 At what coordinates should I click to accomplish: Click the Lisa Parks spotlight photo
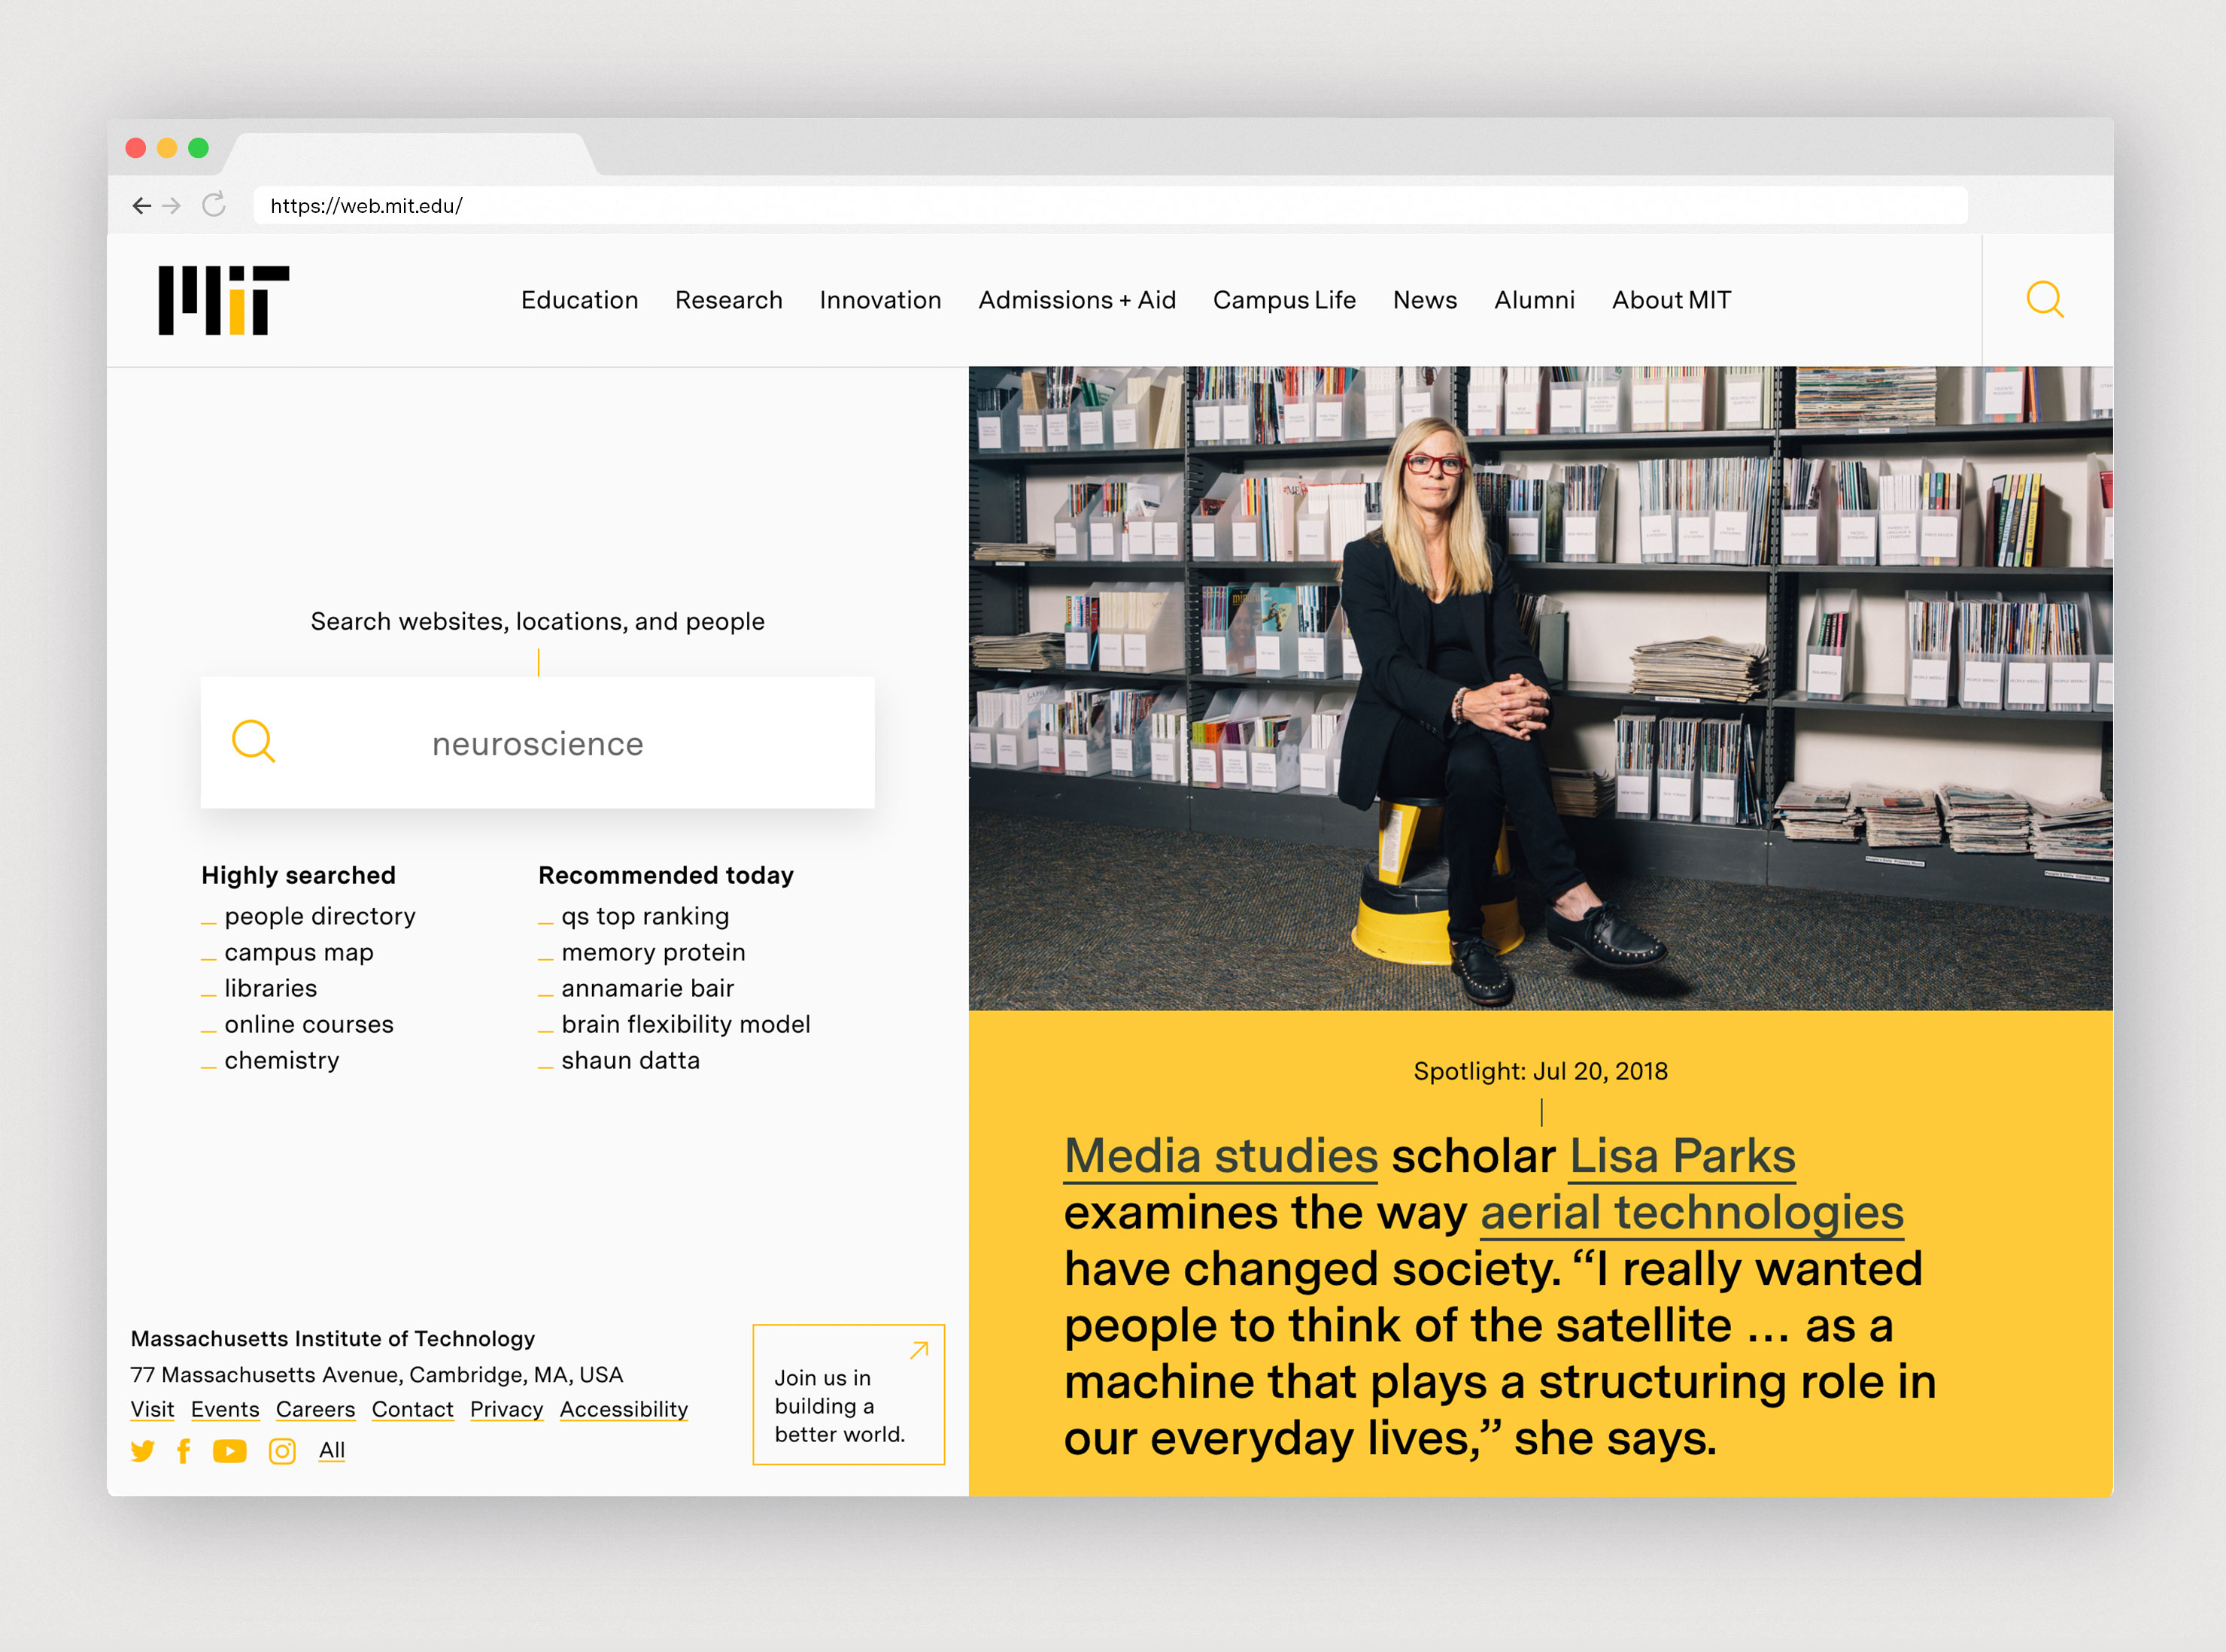(1540, 688)
